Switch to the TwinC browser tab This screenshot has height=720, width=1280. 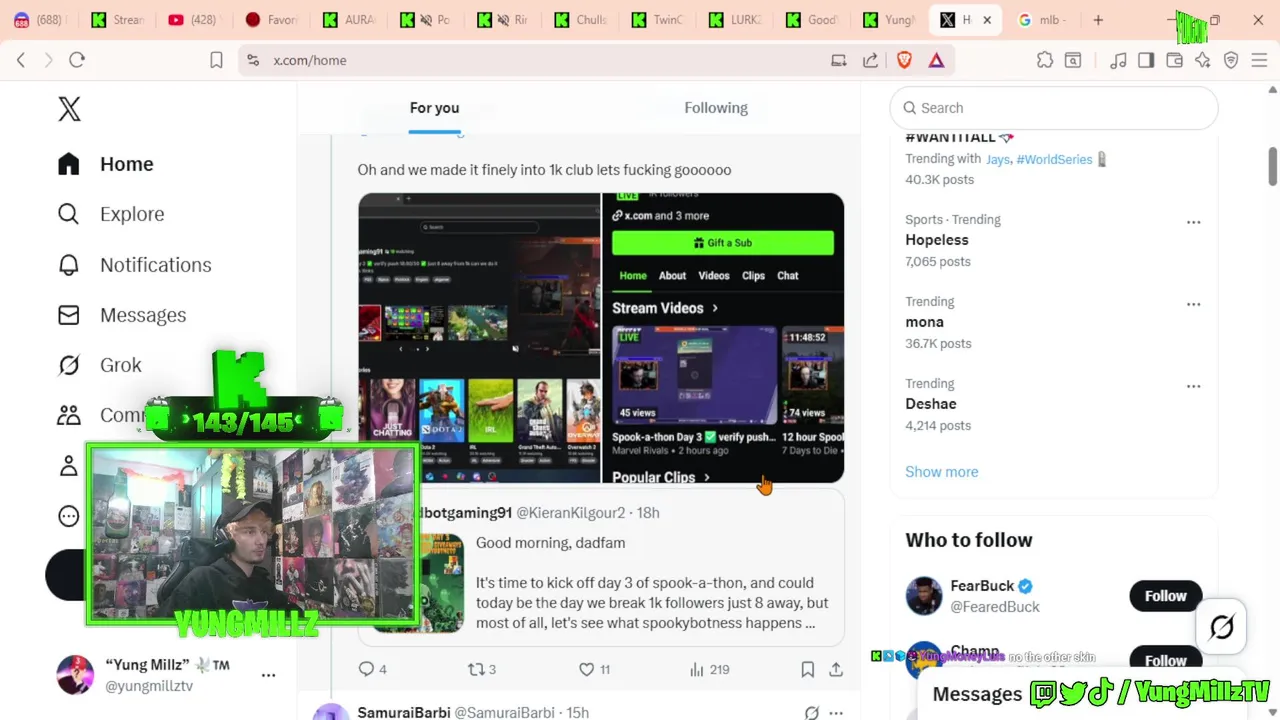(658, 20)
